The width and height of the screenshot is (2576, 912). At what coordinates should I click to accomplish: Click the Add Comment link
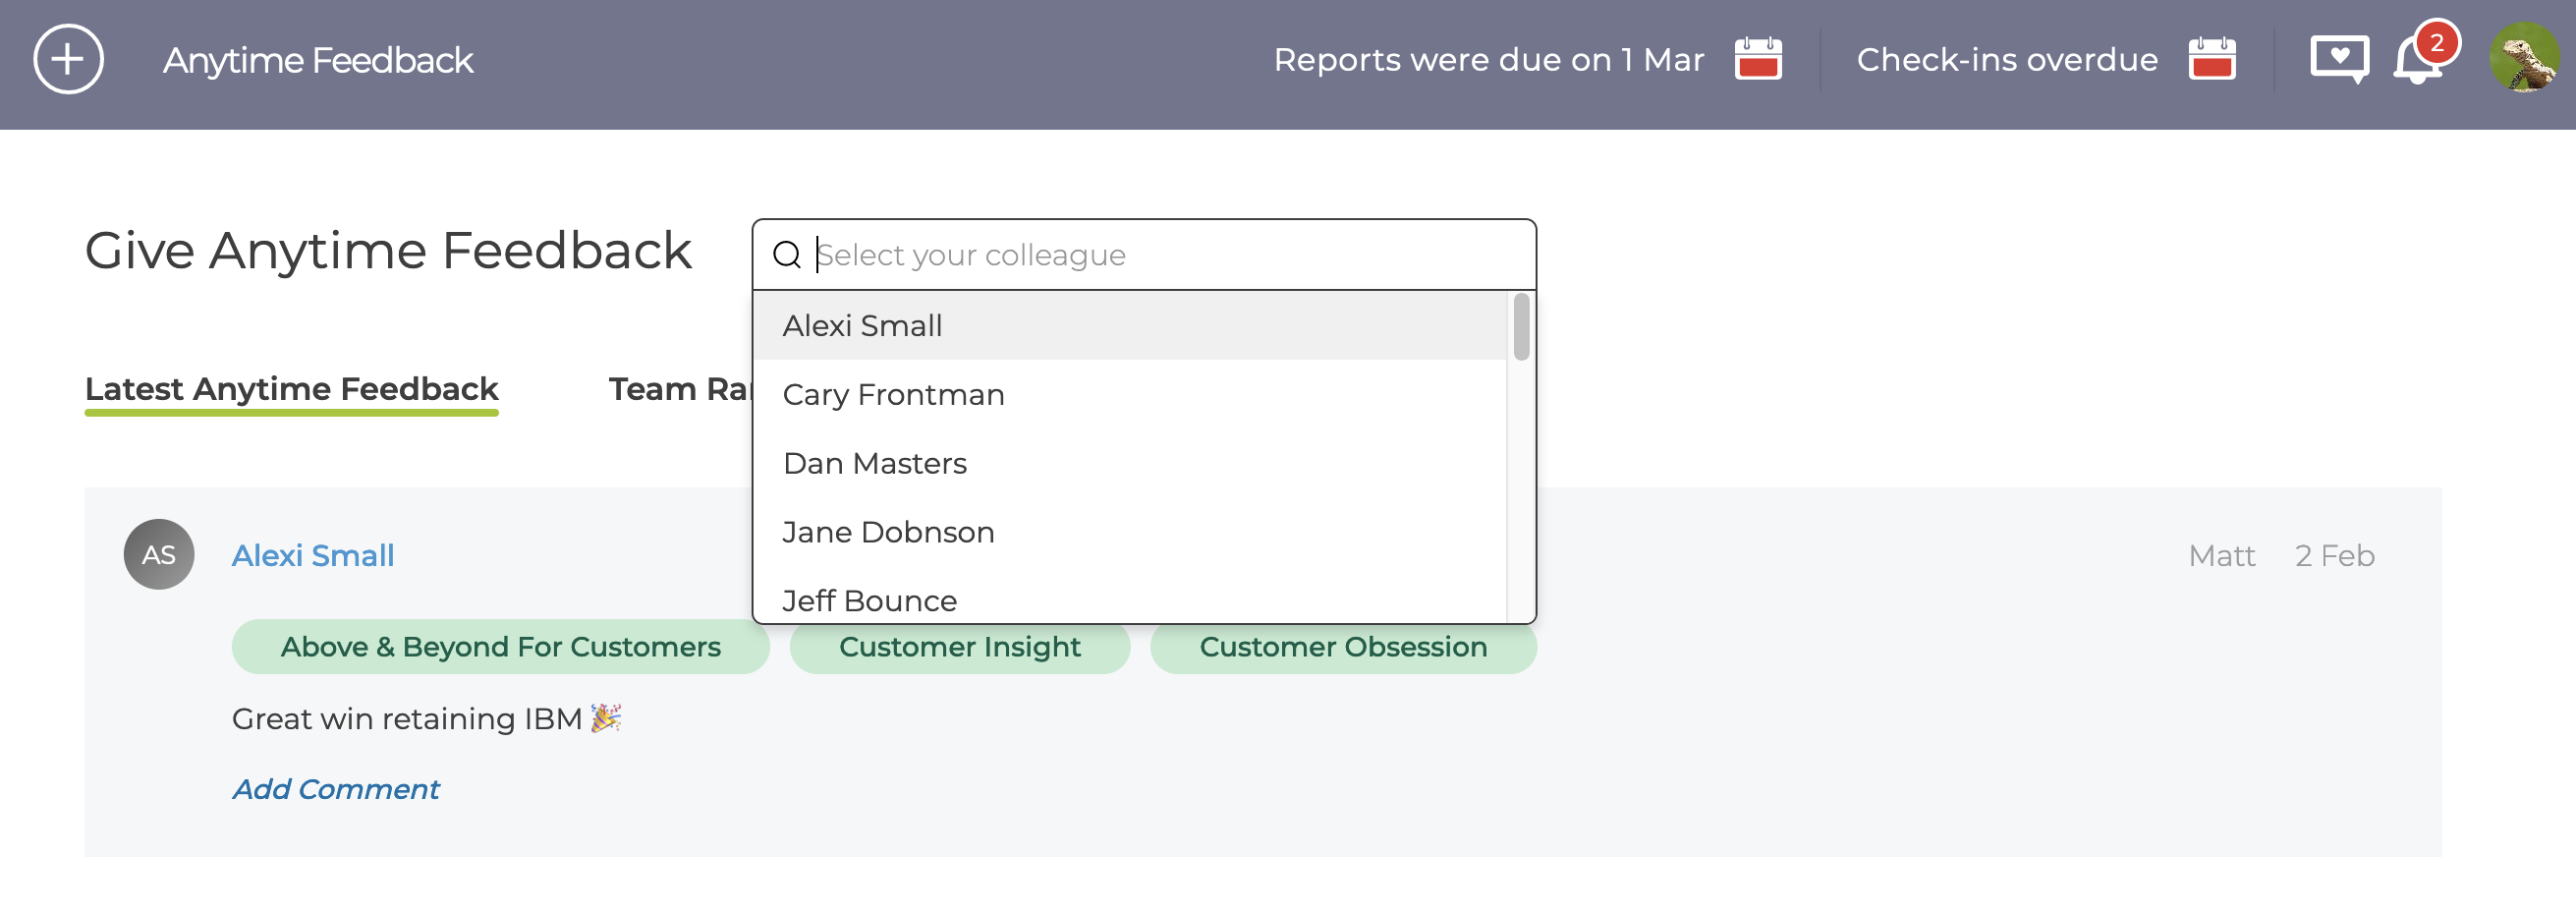pos(336,790)
